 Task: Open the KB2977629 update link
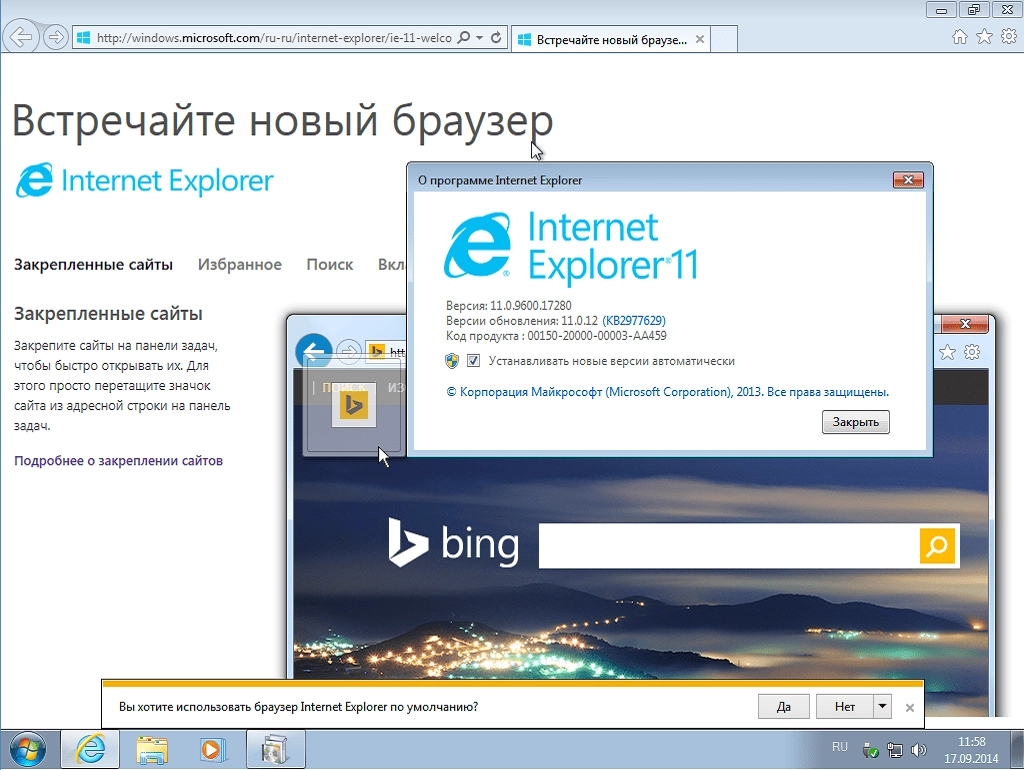click(633, 321)
